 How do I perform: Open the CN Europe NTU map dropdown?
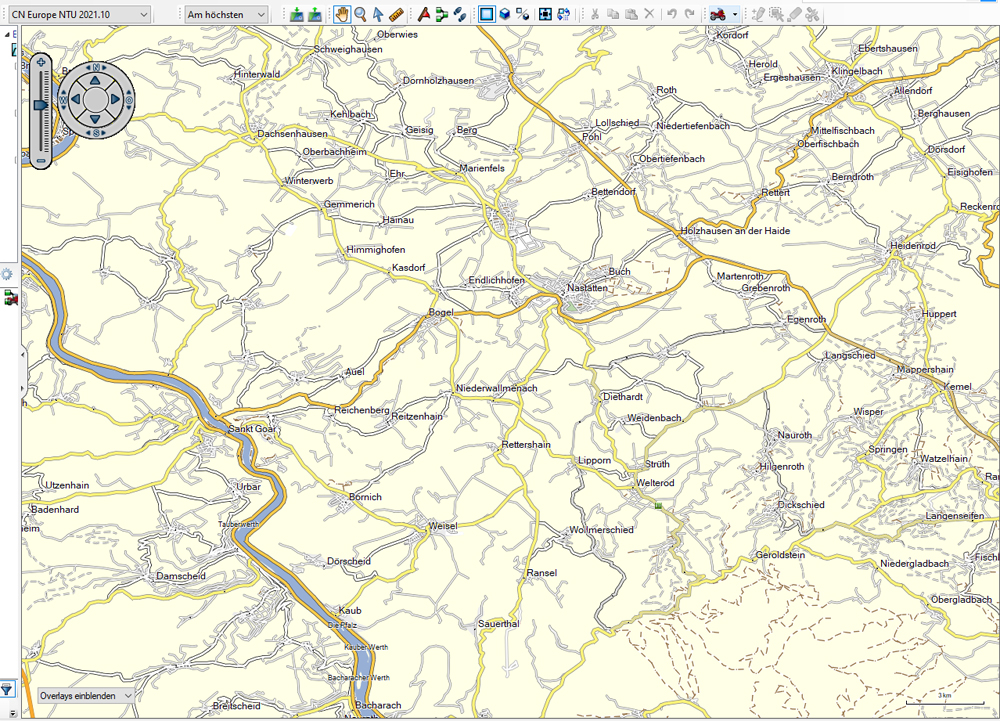78,14
